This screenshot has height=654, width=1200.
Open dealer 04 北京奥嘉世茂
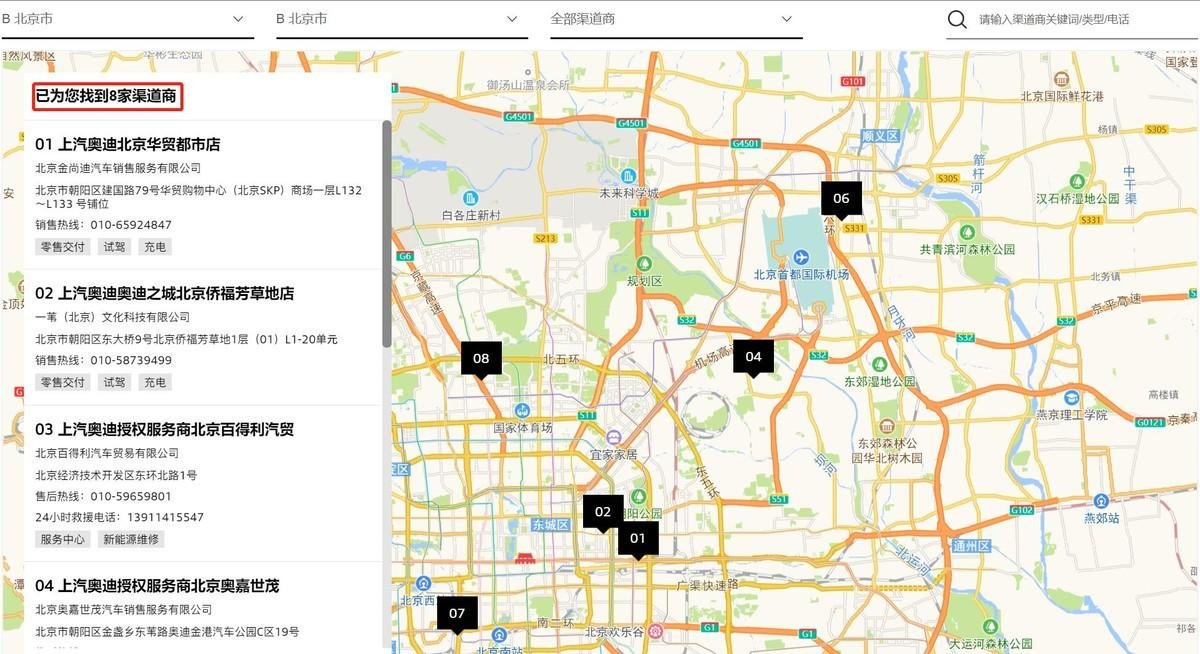[157, 585]
